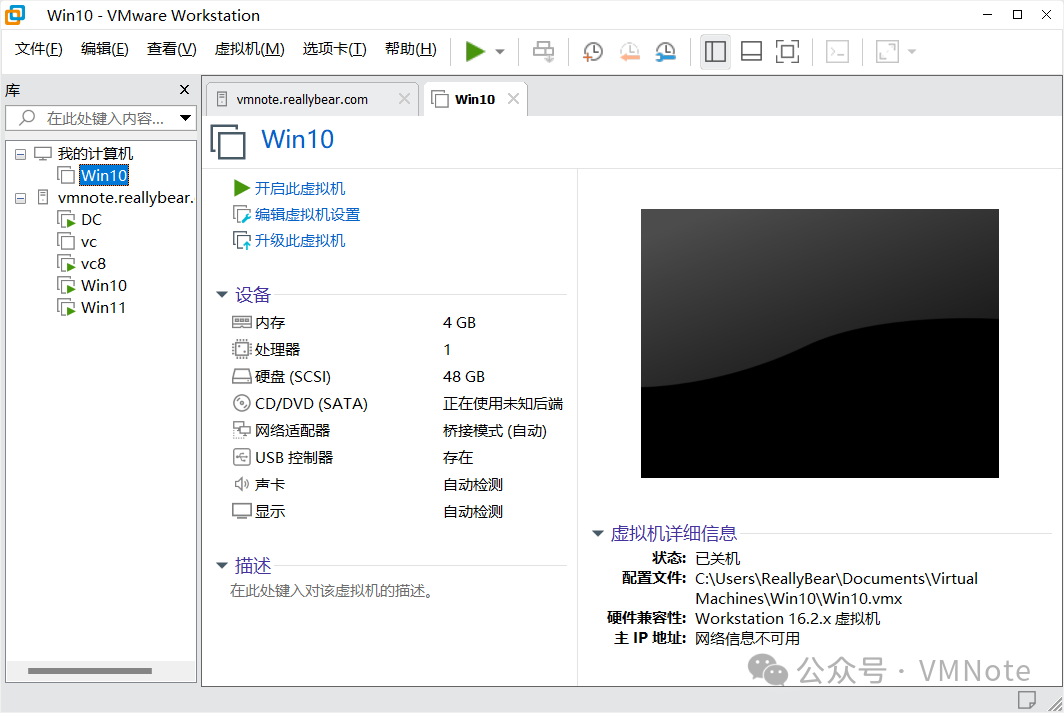Select the 内存 device row
This screenshot has width=1064, height=713.
click(x=399, y=323)
